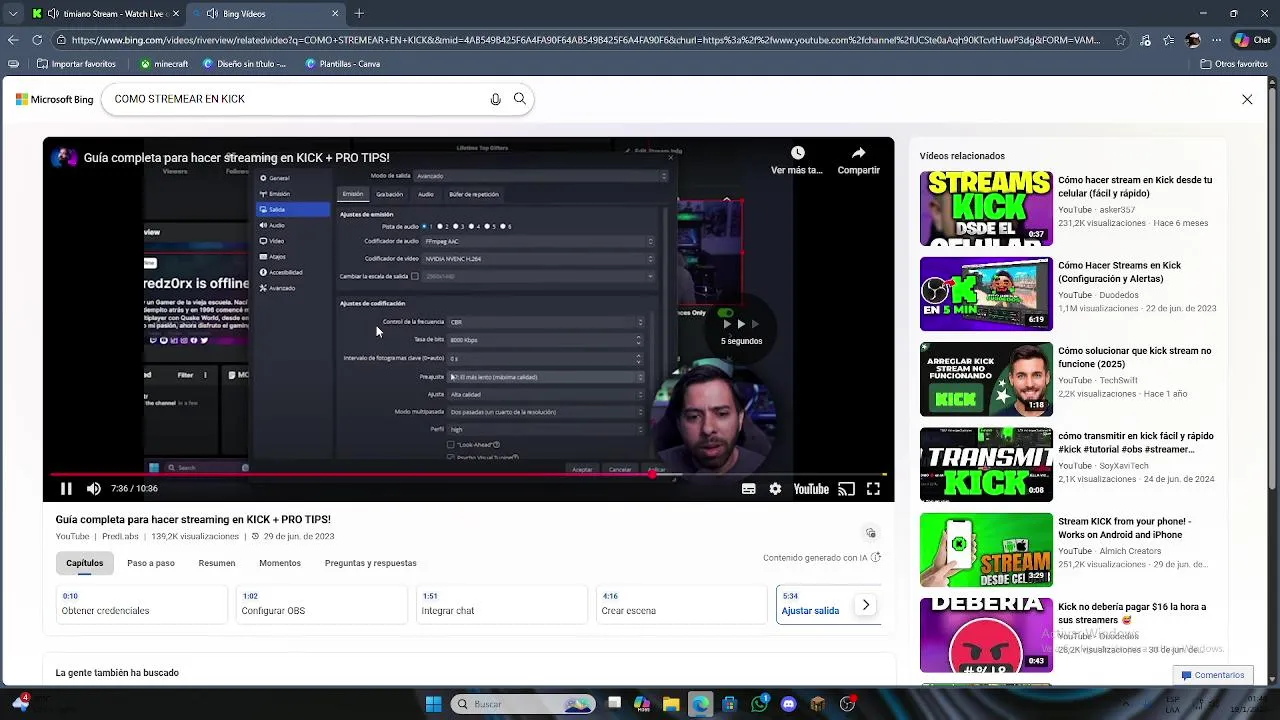Open the Comentarios feedback button
Screen dimensions: 1280x720
point(1213,675)
